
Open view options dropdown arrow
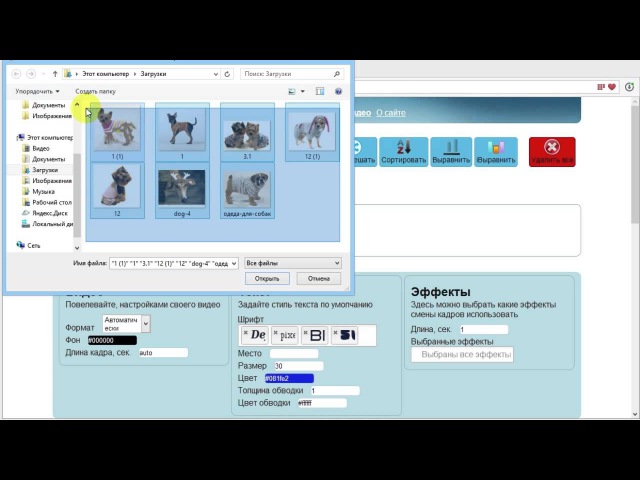302,91
